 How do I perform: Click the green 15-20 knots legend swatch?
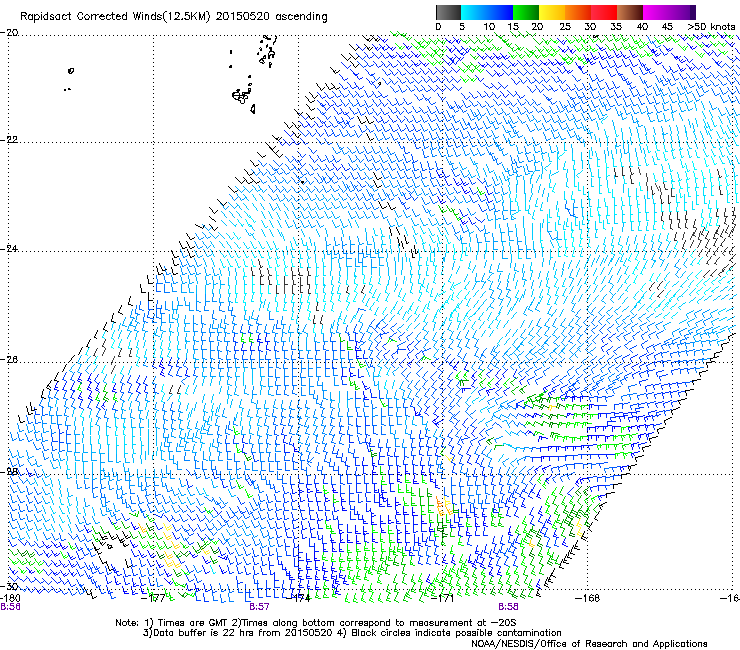pyautogui.click(x=526, y=12)
